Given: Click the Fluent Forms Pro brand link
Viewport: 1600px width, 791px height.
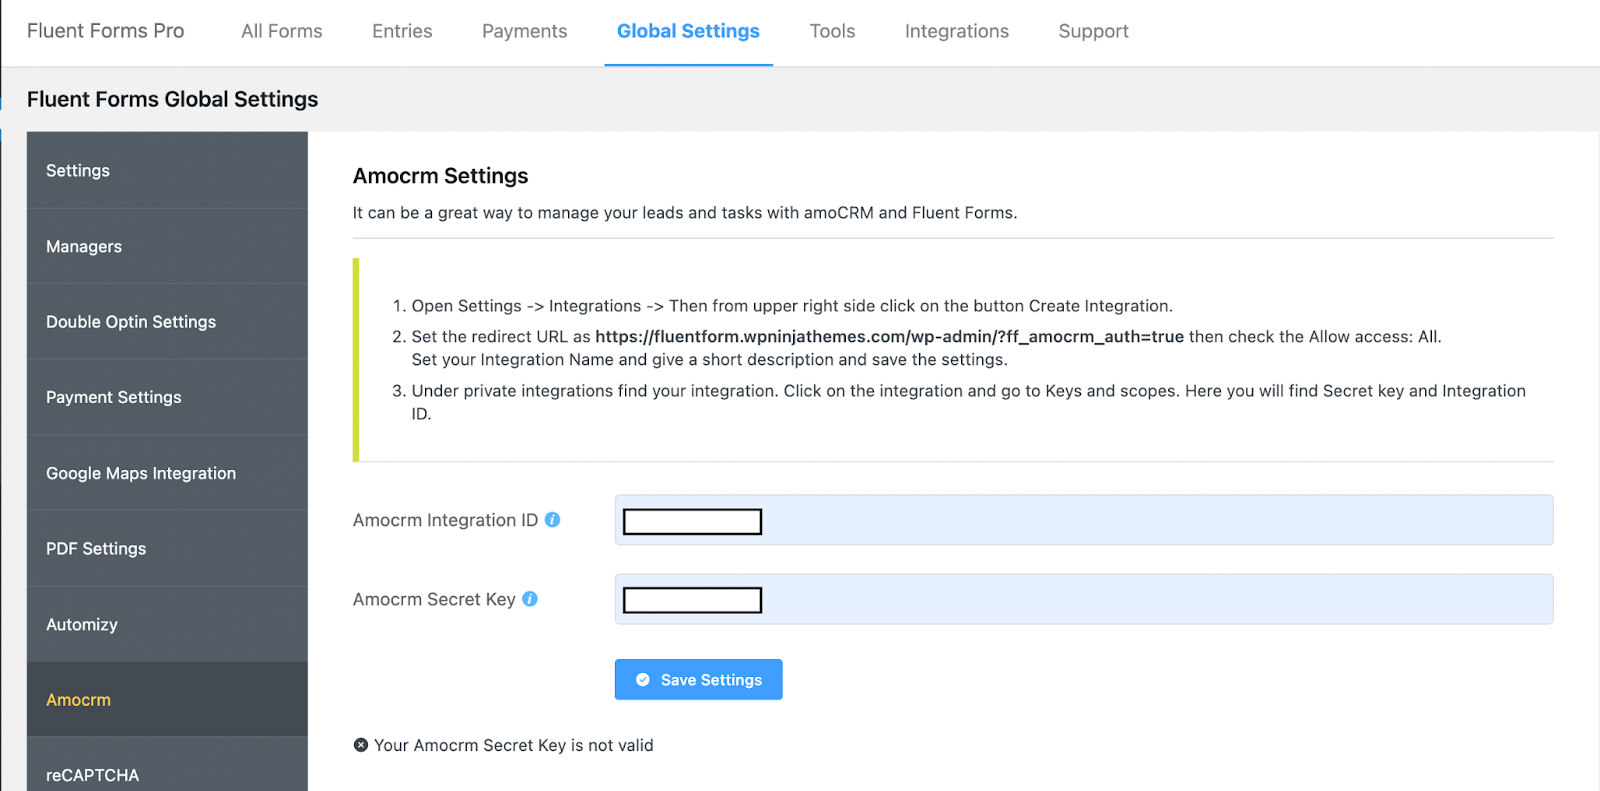Looking at the screenshot, I should tap(106, 31).
